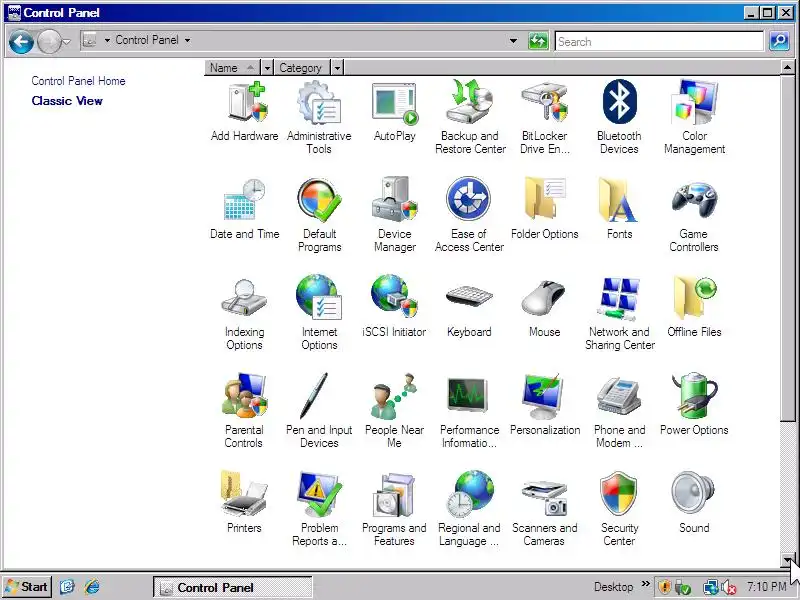
Task: Switch to Control Panel Home view
Action: tap(78, 81)
